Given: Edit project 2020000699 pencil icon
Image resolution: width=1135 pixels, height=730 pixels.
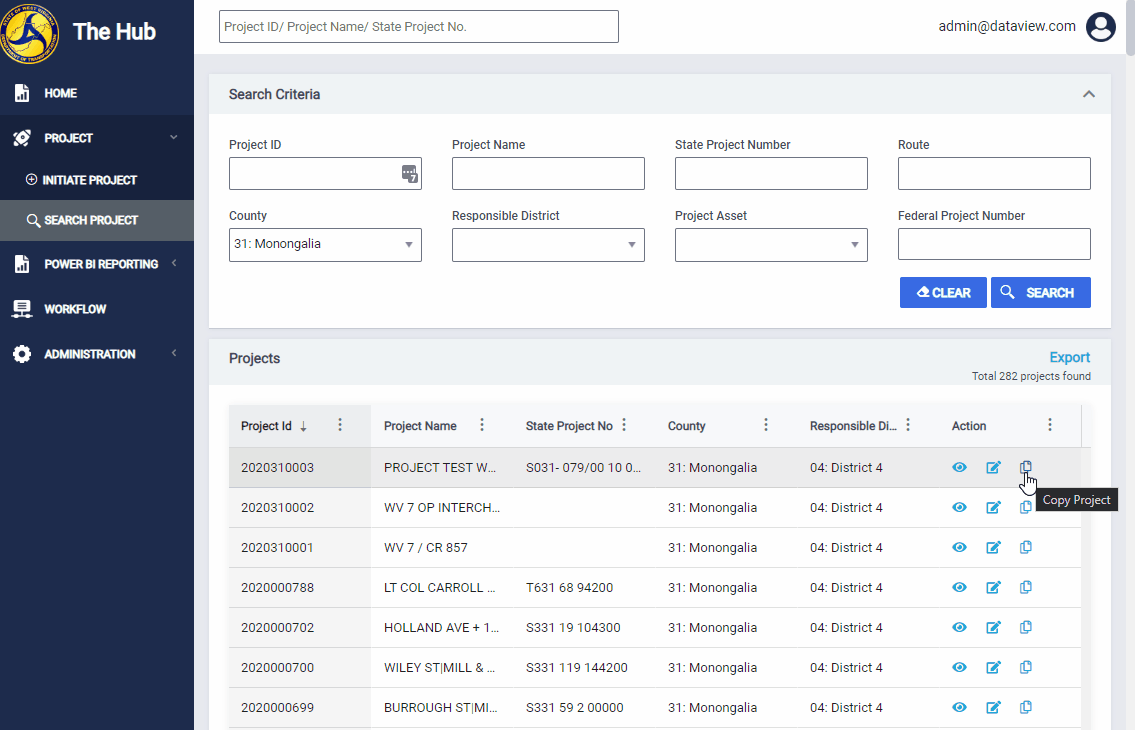Looking at the screenshot, I should [x=993, y=707].
